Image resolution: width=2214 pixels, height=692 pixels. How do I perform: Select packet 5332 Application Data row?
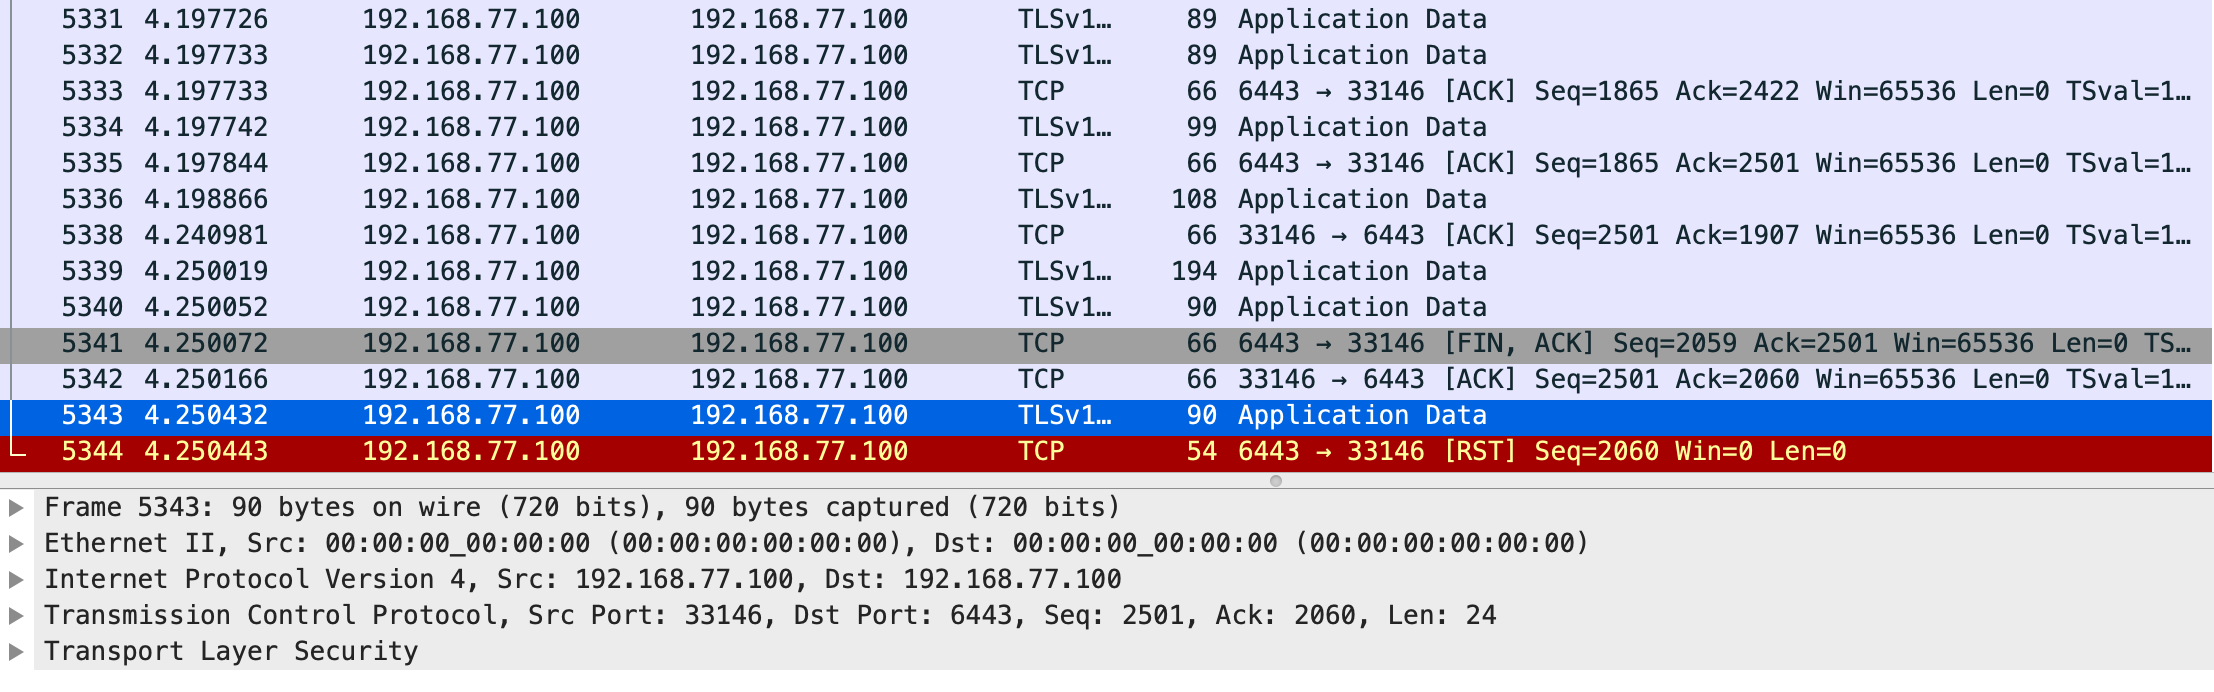(1106, 55)
